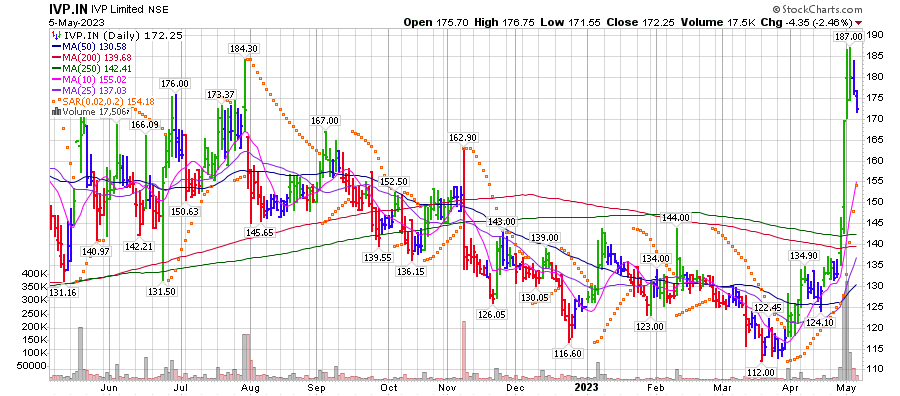Image resolution: width=900 pixels, height=396 pixels.
Task: Click the 136.15 low price label
Action: [x=410, y=272]
